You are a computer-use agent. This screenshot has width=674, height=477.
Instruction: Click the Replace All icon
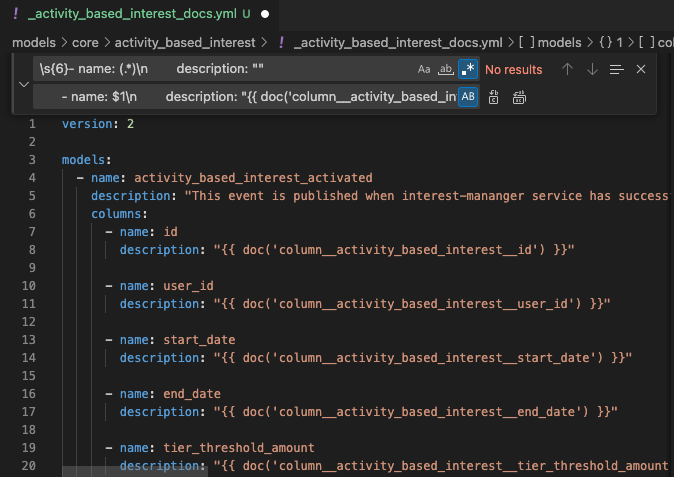point(519,97)
